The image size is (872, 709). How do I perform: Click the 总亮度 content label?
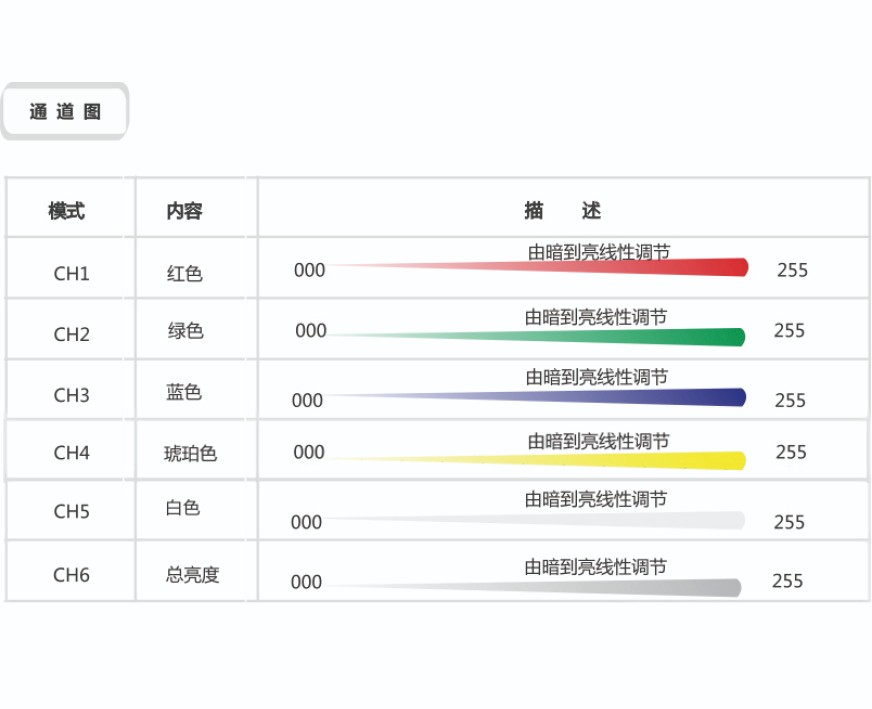click(192, 575)
